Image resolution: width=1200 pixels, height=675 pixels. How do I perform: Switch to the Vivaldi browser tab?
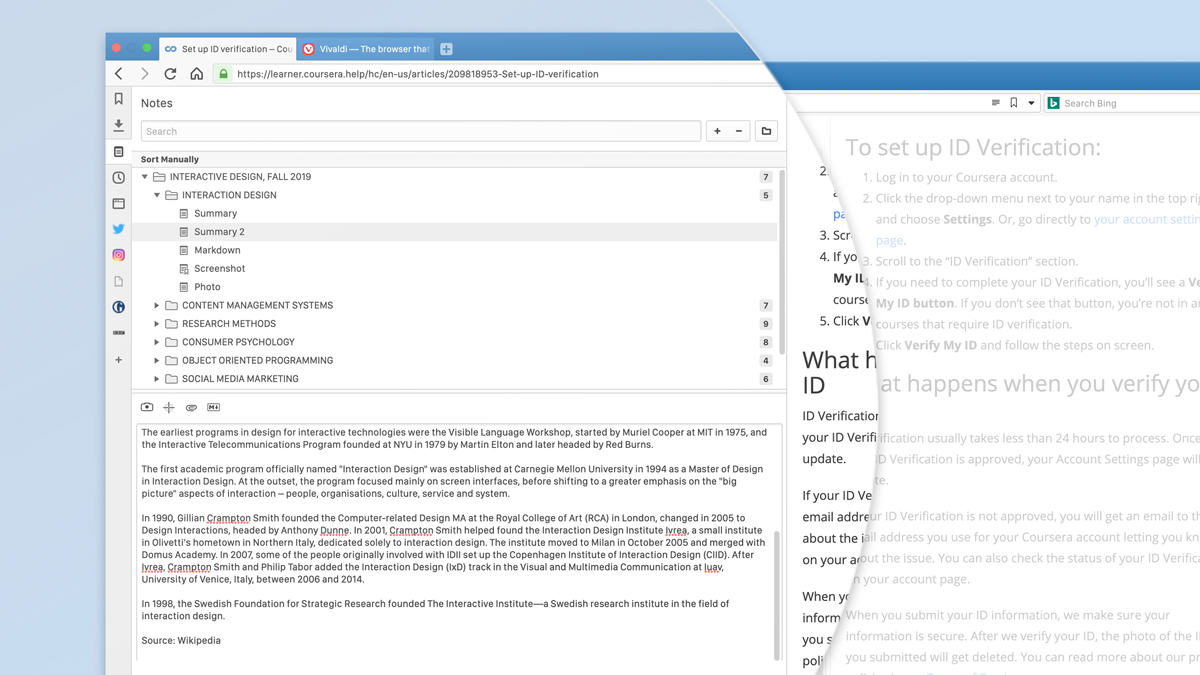[x=366, y=49]
